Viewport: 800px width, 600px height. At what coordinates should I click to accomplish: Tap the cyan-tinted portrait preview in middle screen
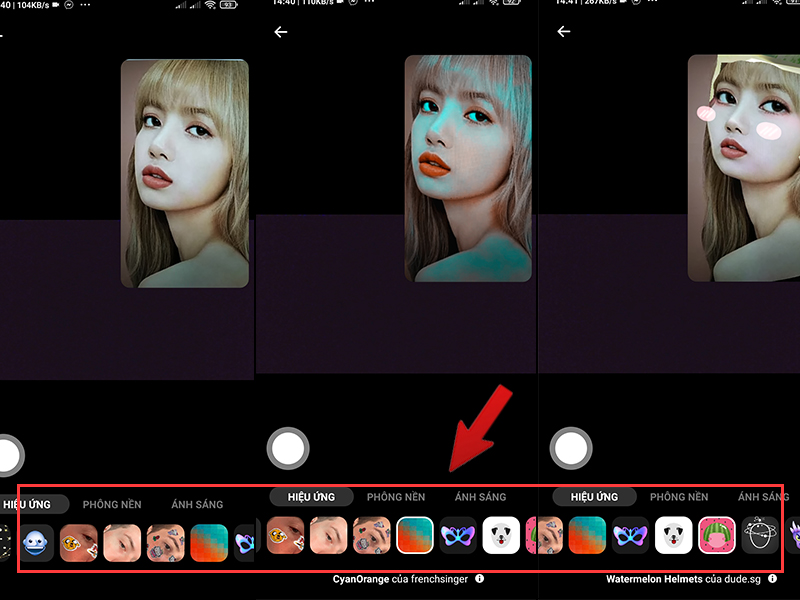tap(467, 170)
